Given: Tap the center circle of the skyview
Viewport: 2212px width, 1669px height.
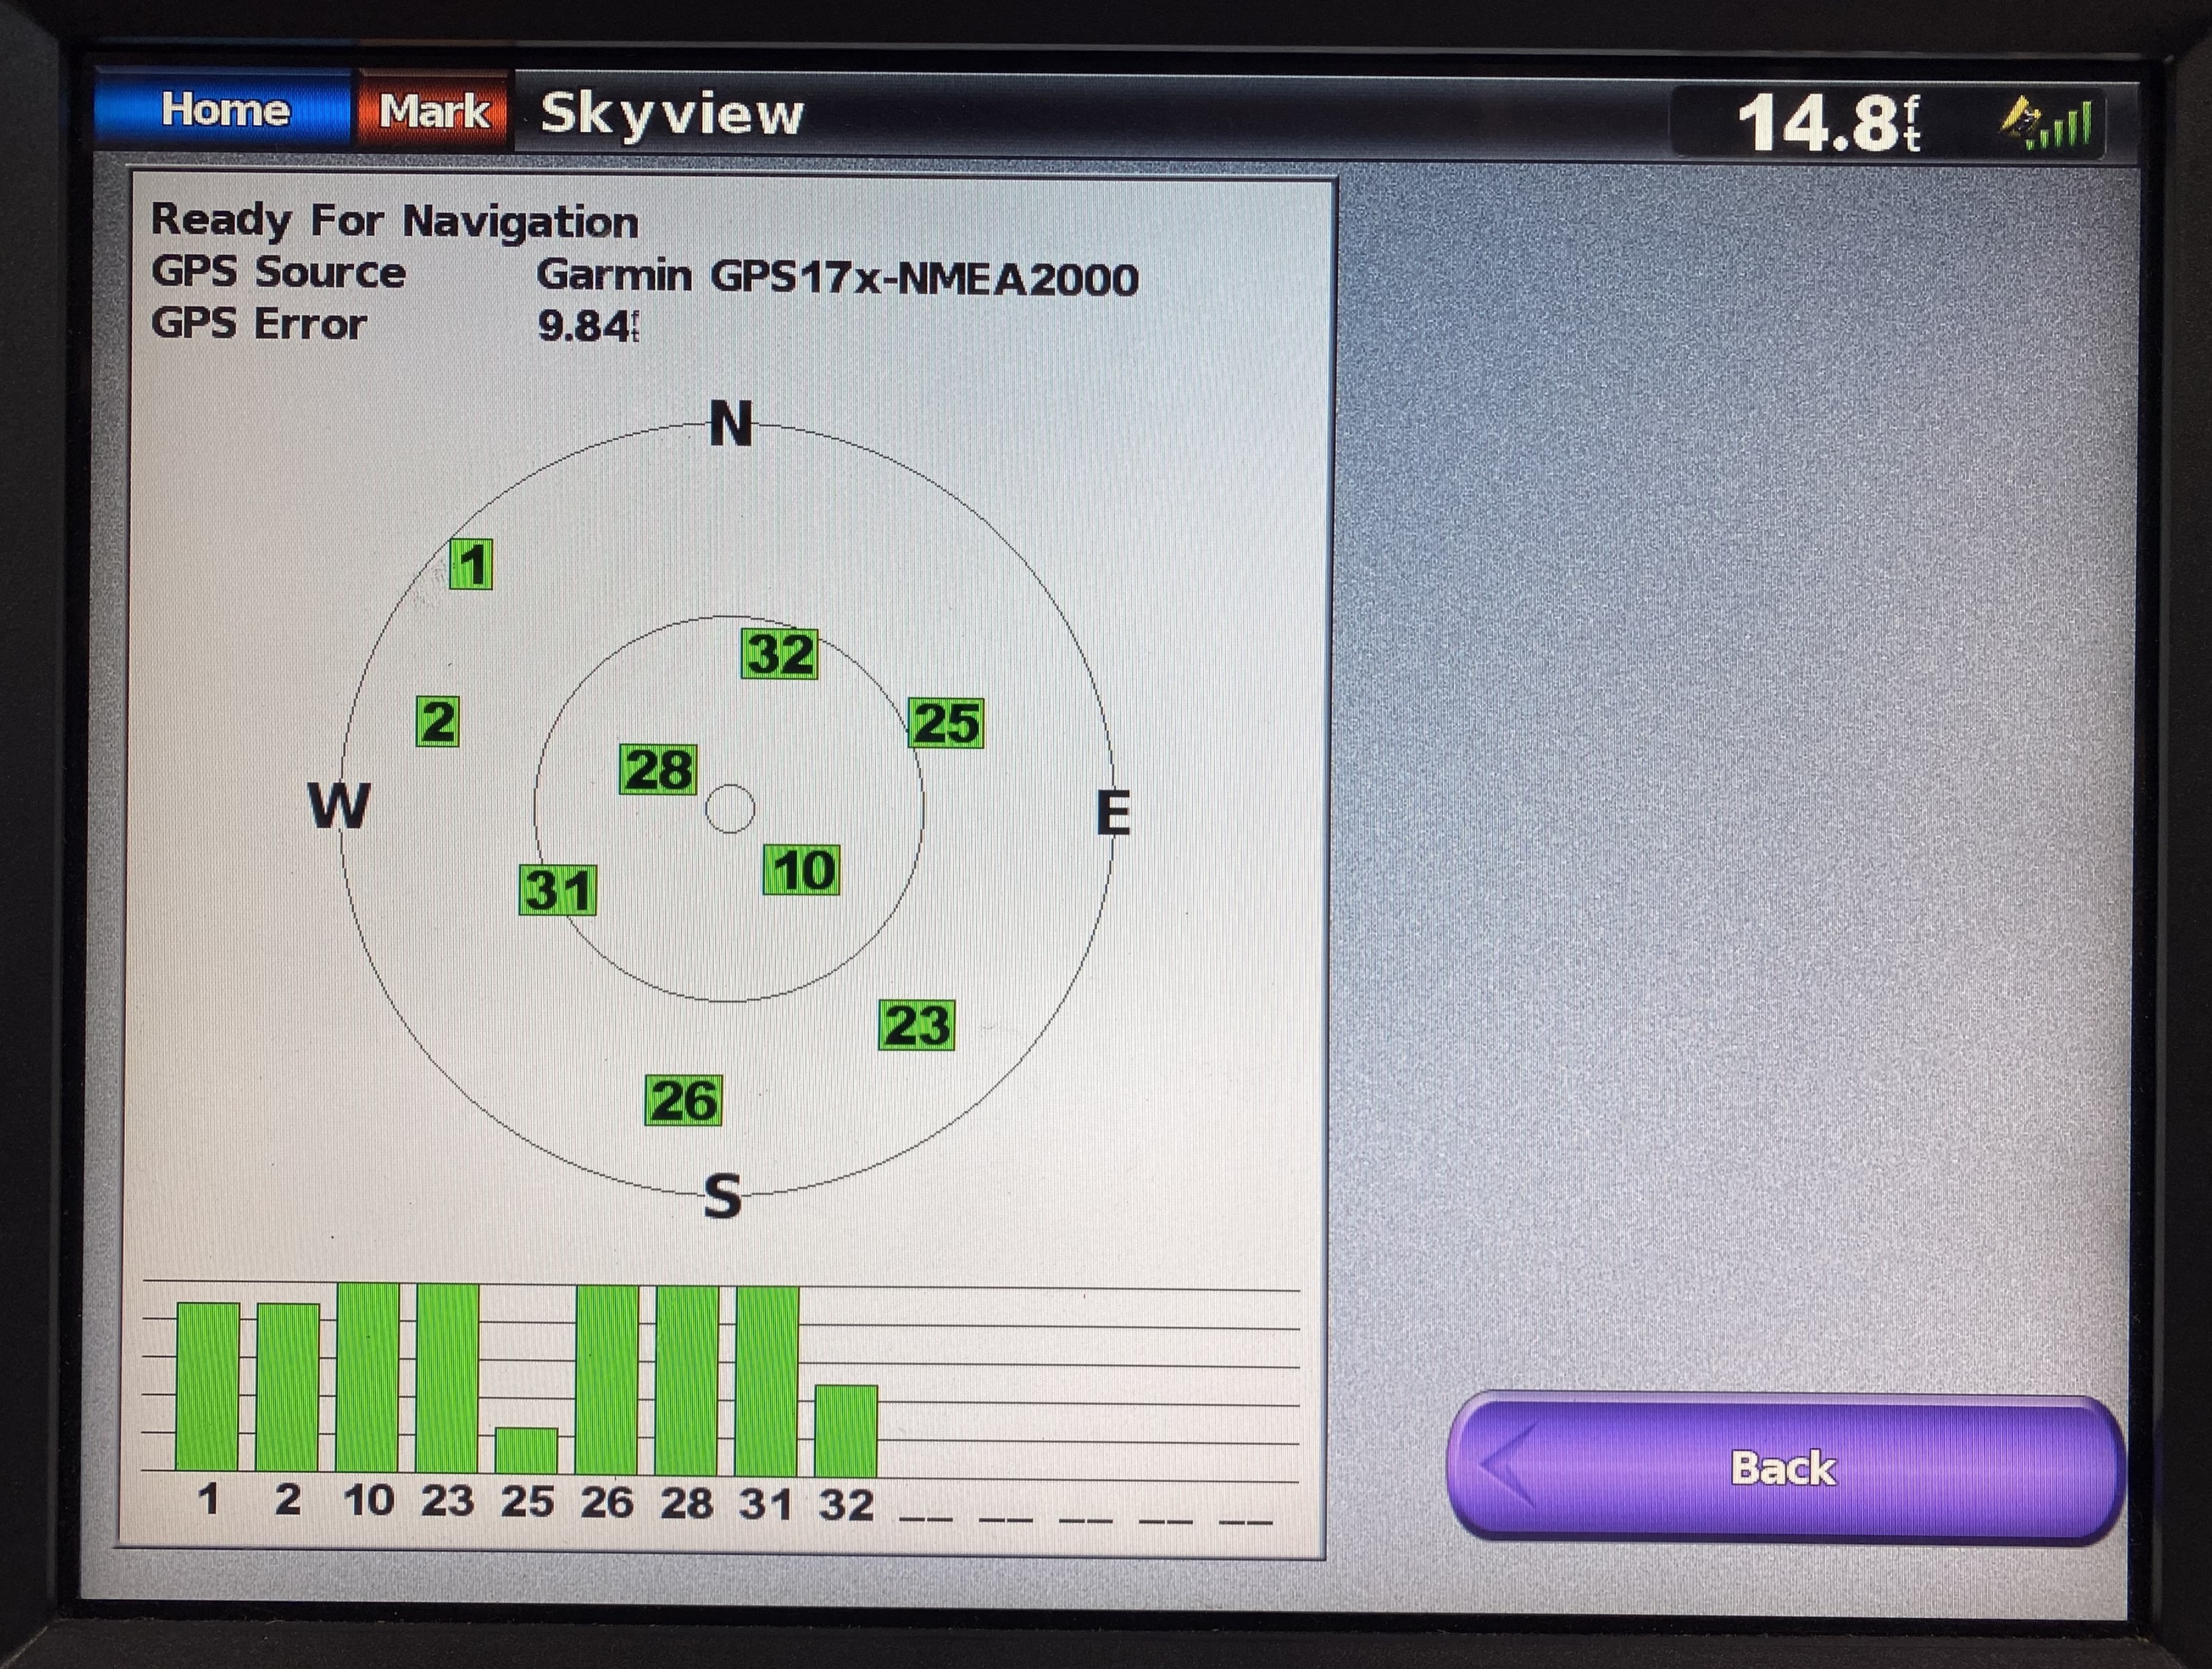Looking at the screenshot, I should pyautogui.click(x=730, y=809).
